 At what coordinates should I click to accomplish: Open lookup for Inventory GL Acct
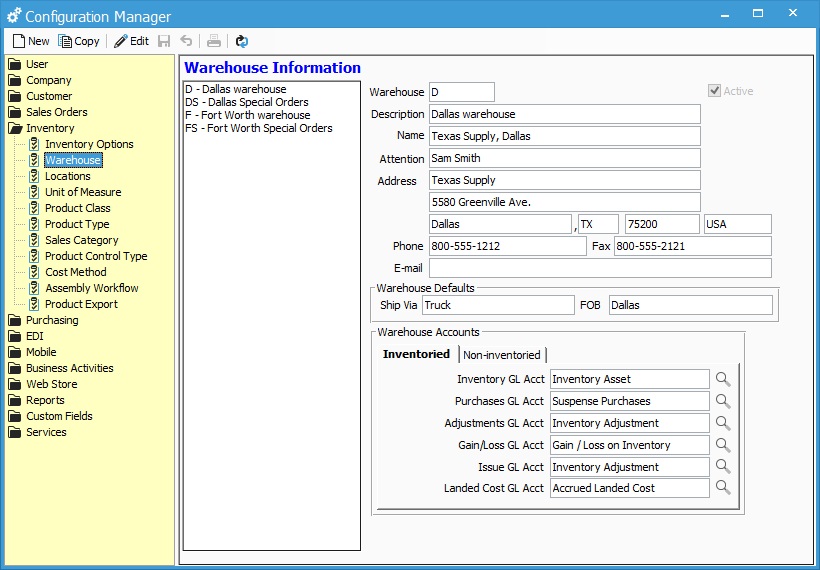click(x=723, y=379)
